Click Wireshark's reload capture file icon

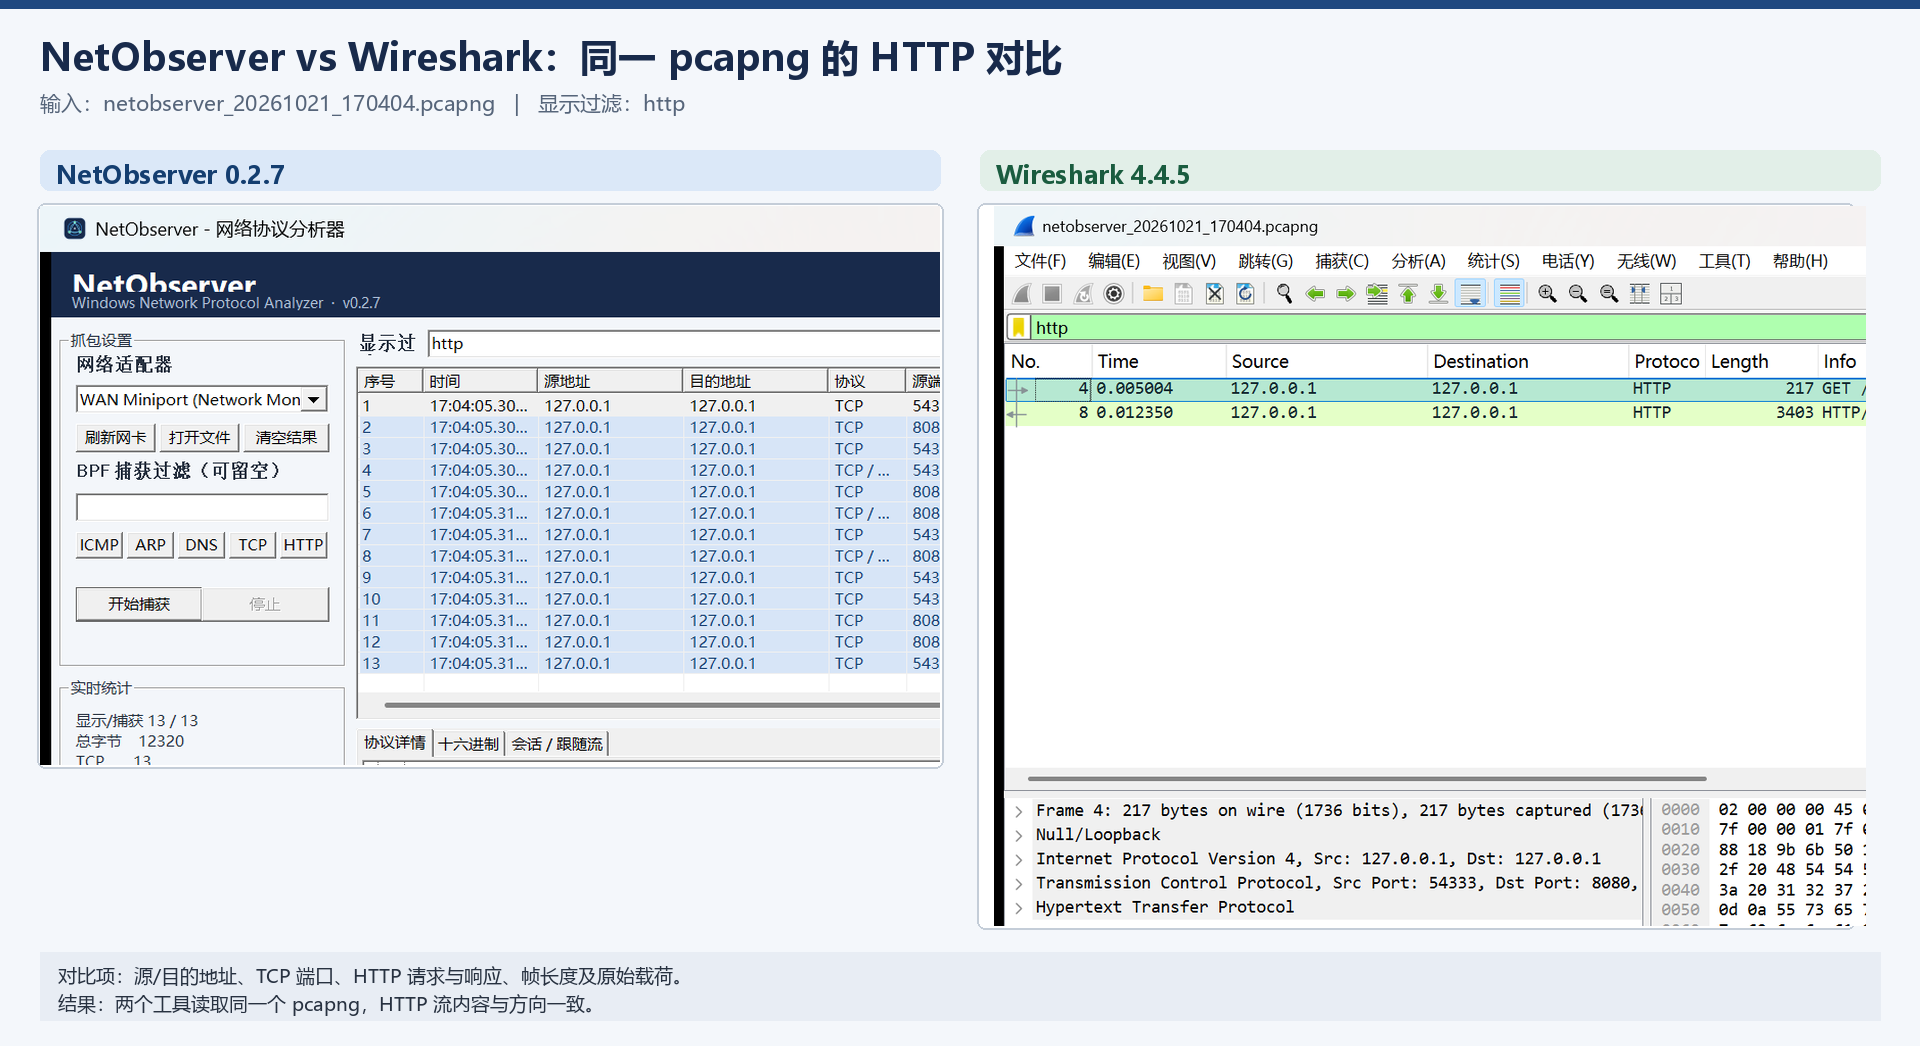(1246, 294)
